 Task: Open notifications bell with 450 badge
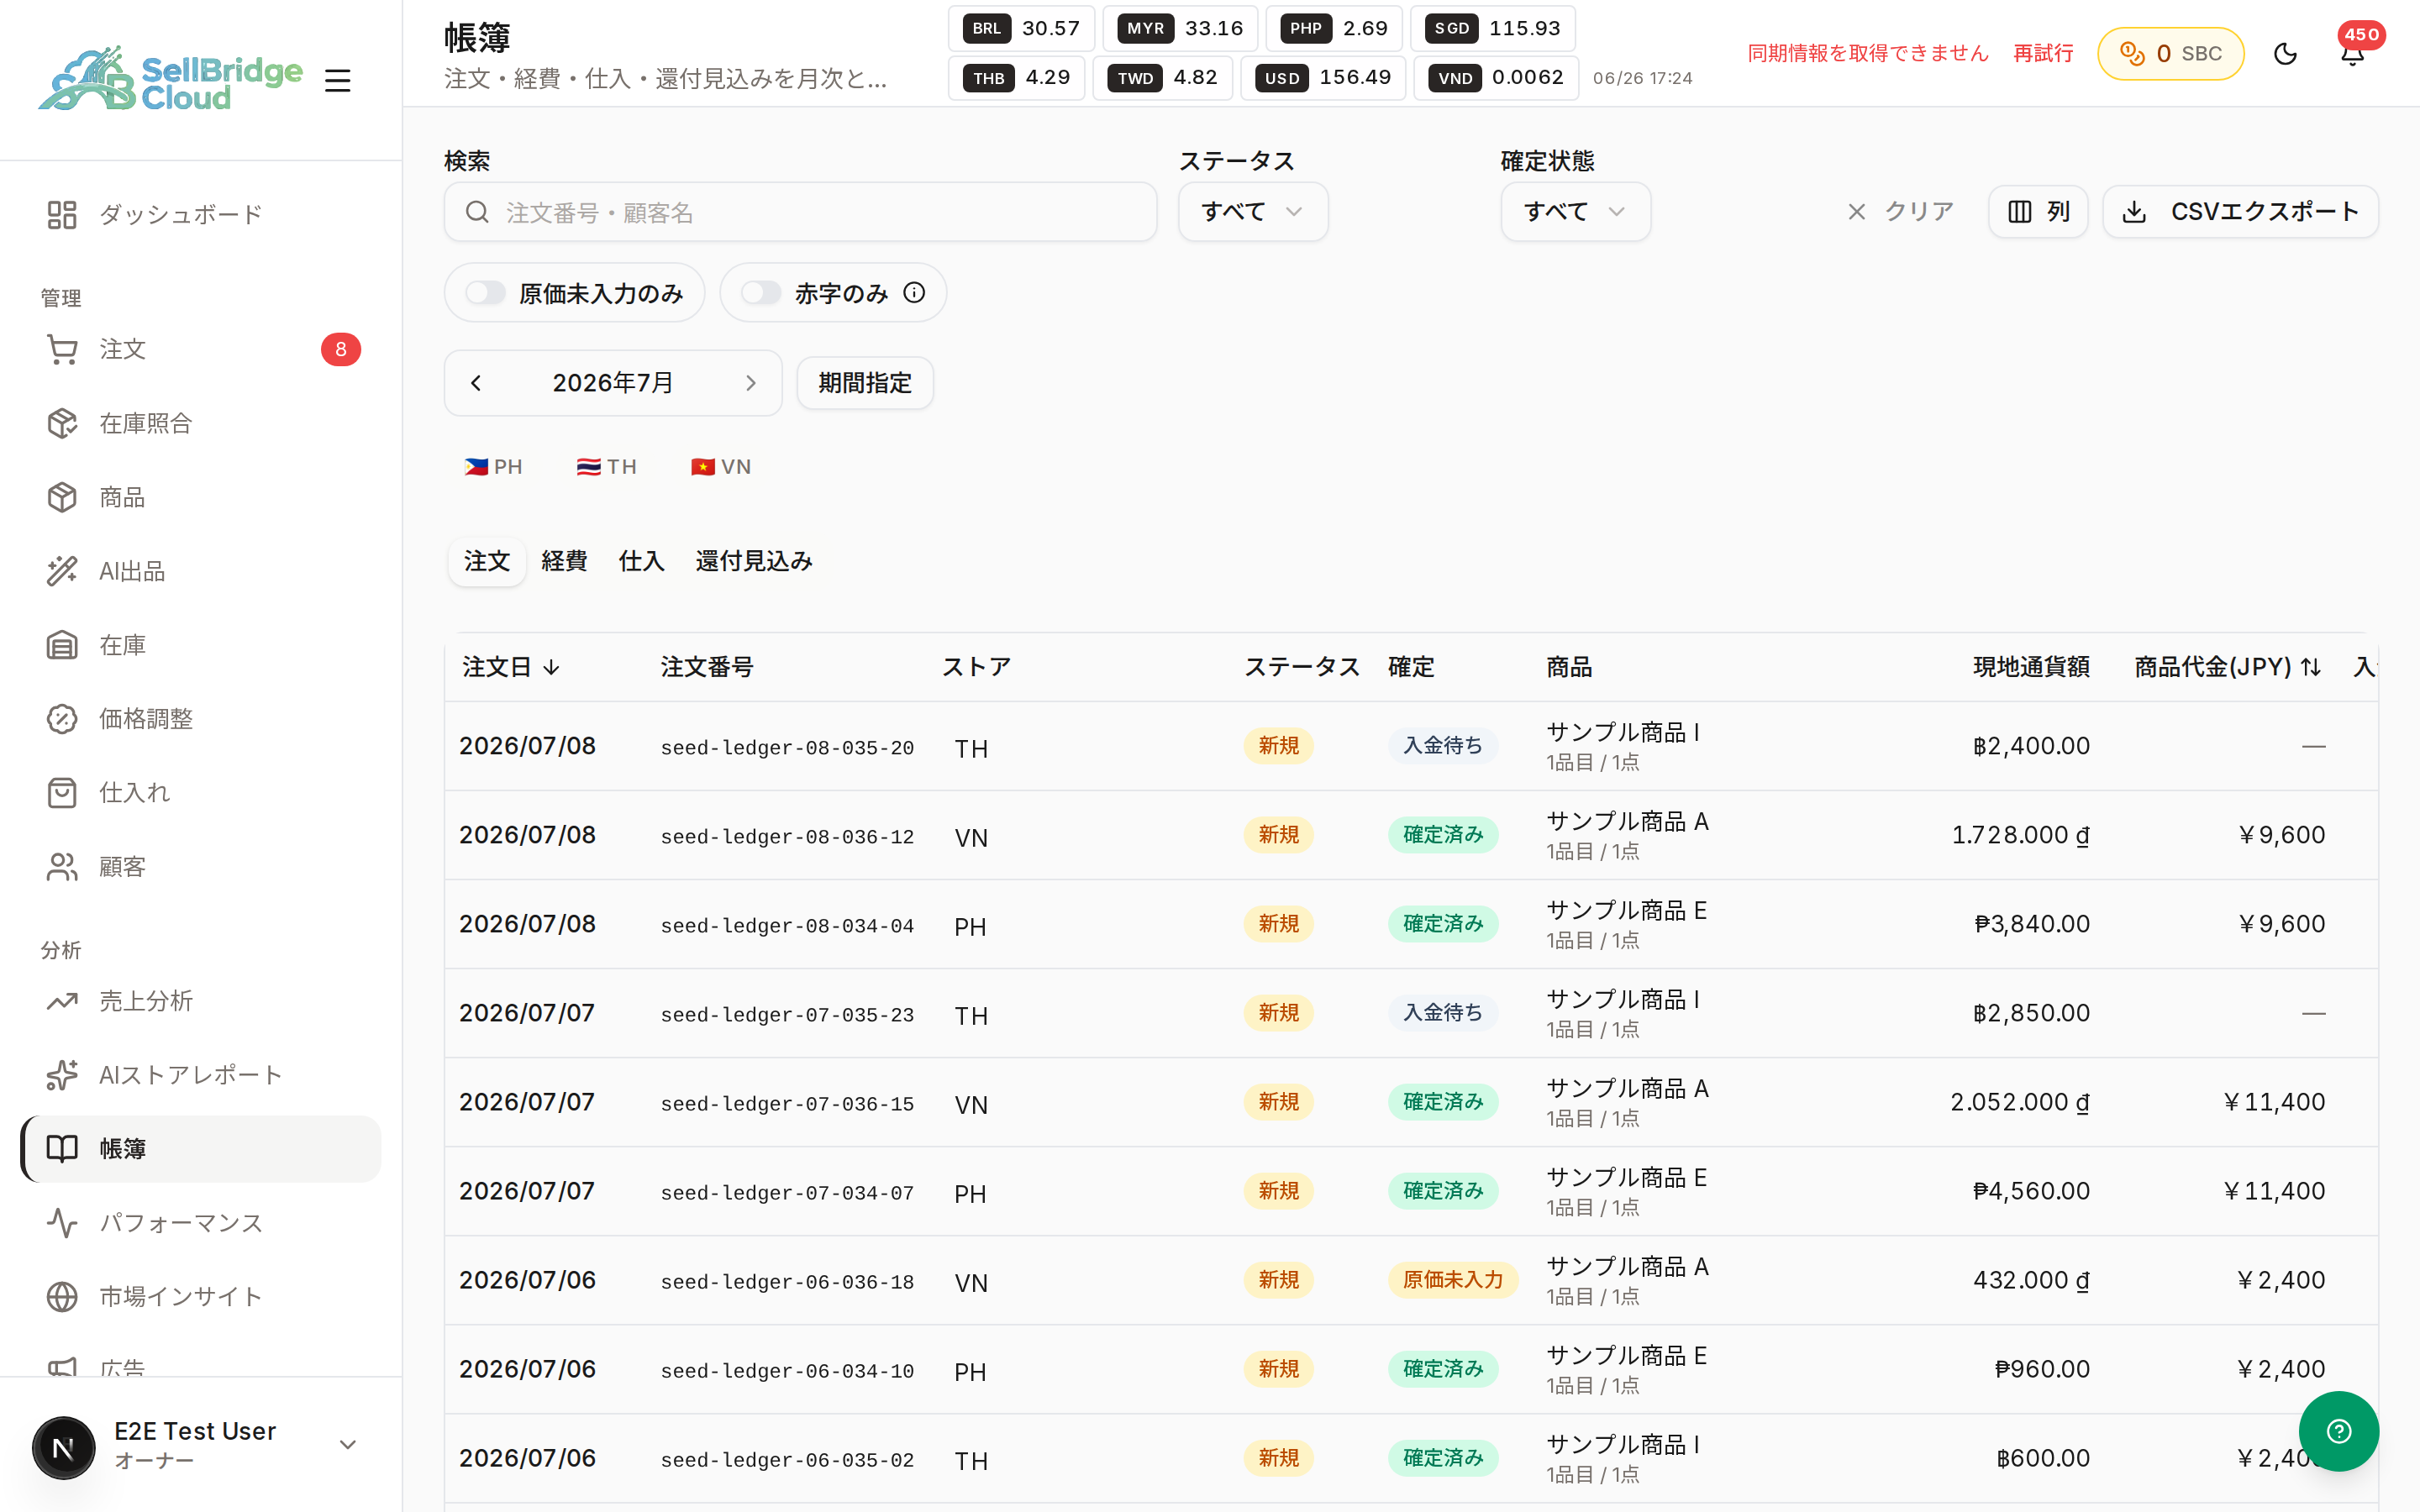coord(2353,53)
